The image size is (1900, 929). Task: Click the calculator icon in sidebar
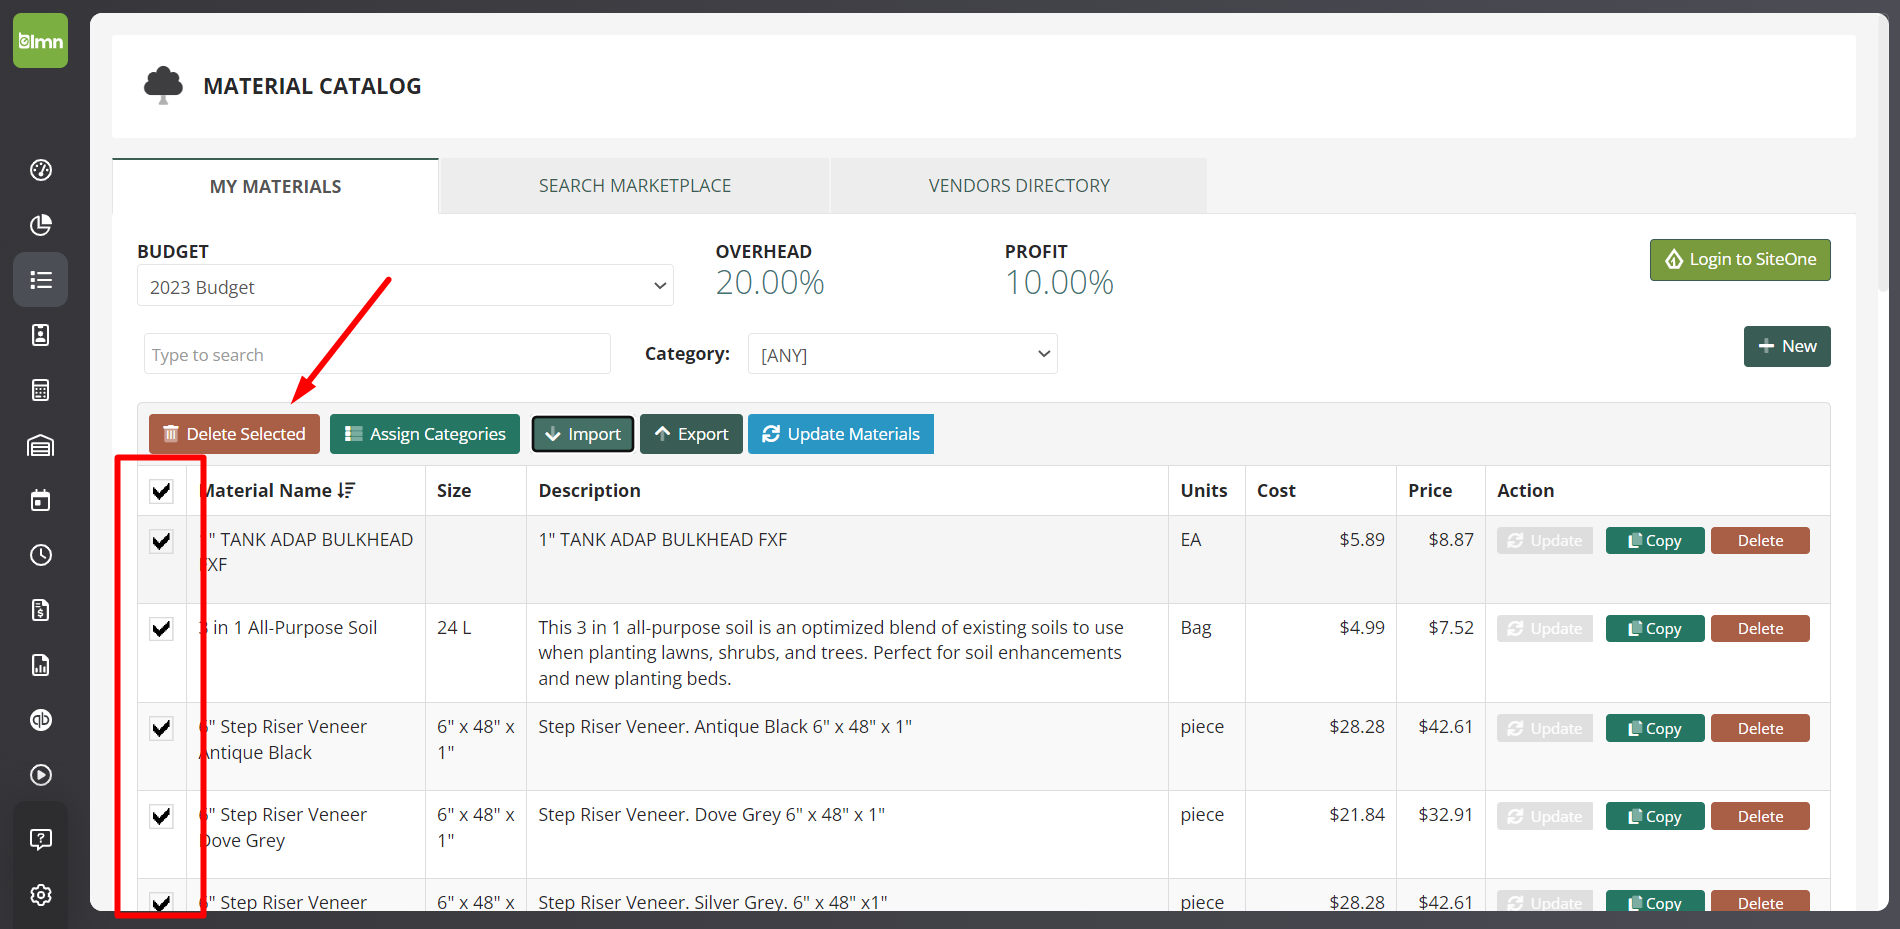pyautogui.click(x=40, y=390)
